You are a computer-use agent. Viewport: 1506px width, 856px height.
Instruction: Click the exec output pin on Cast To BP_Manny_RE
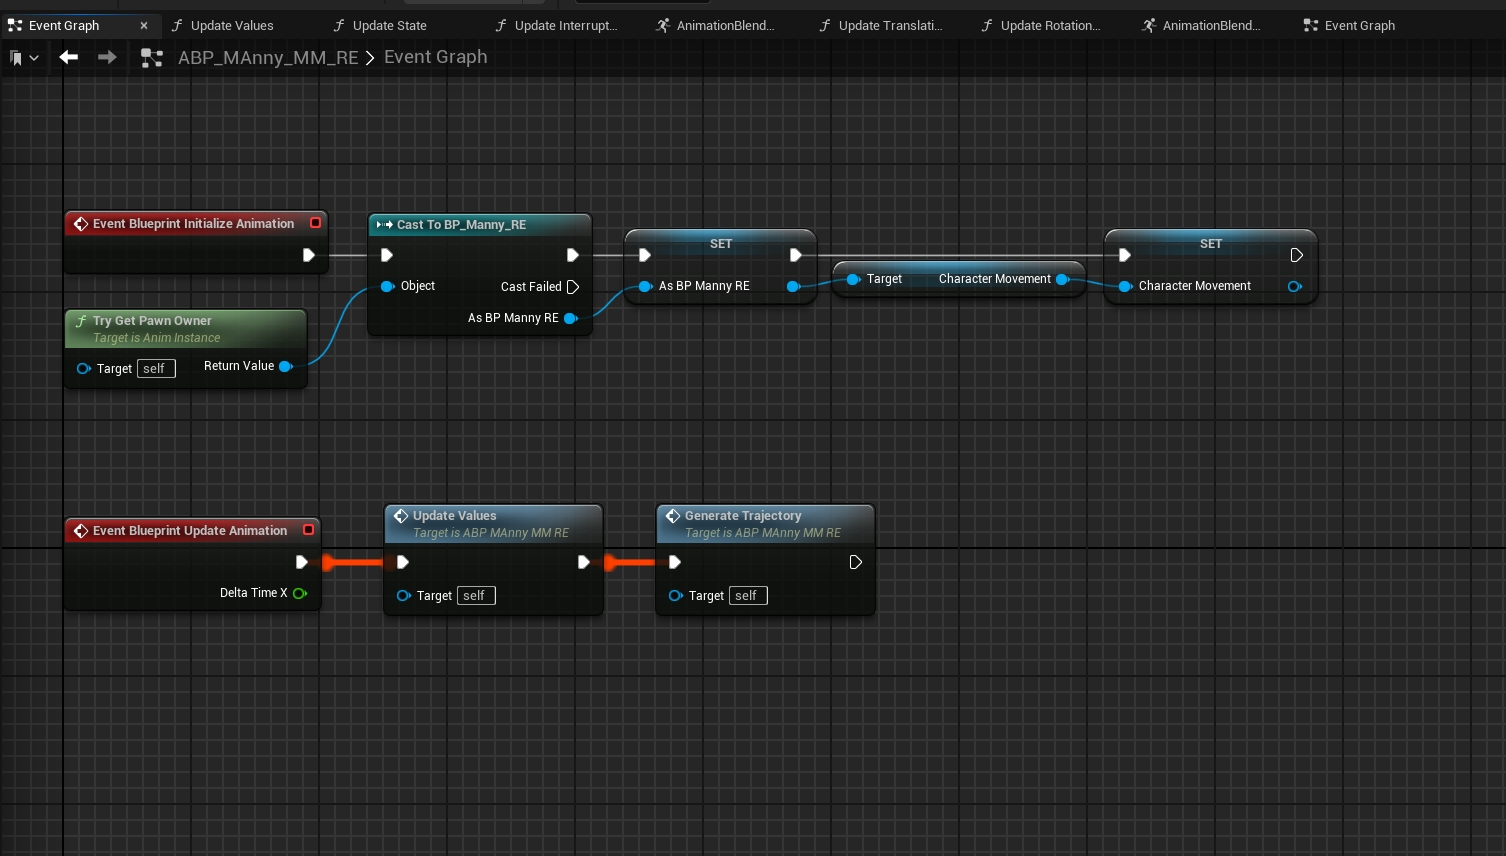(573, 255)
